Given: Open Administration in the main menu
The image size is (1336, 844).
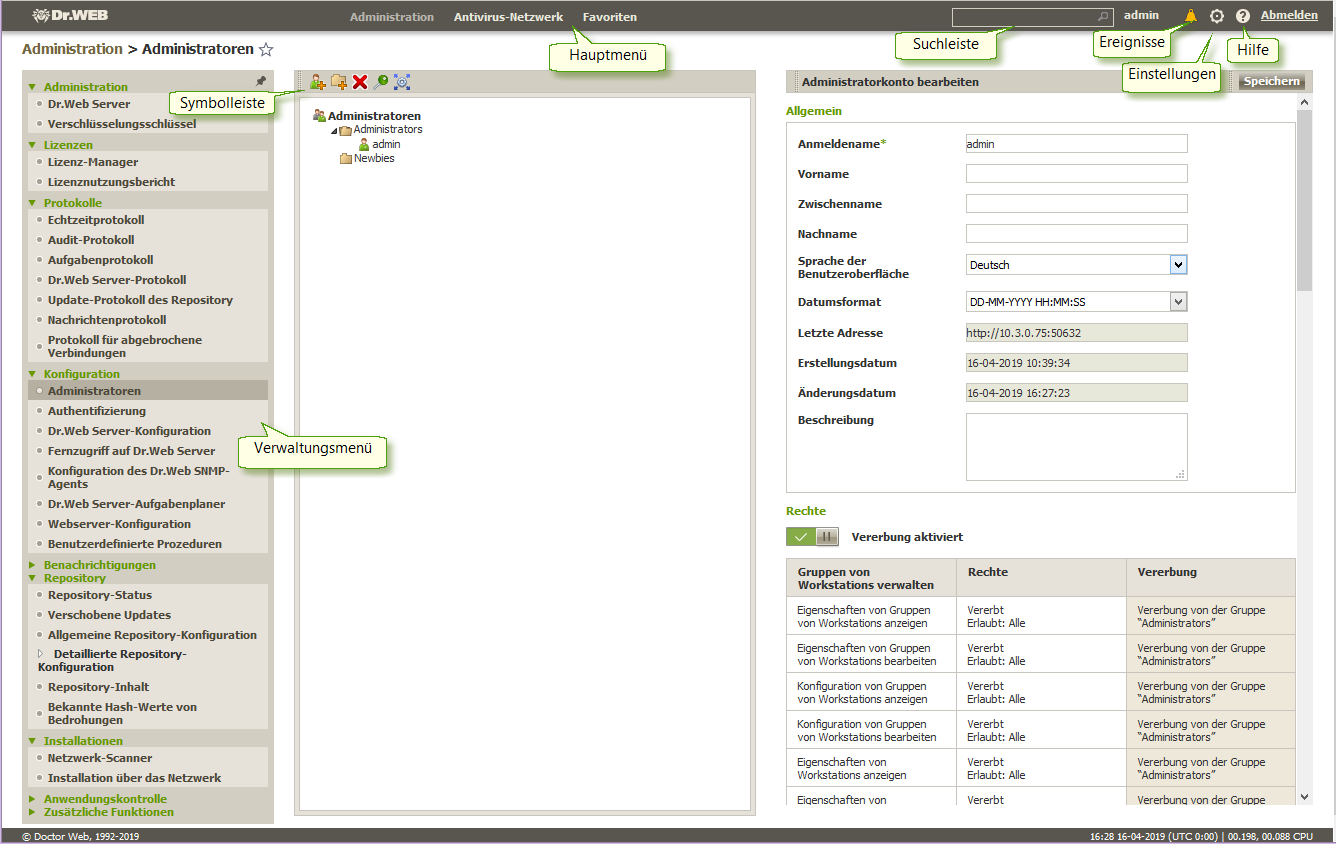Looking at the screenshot, I should coord(392,17).
